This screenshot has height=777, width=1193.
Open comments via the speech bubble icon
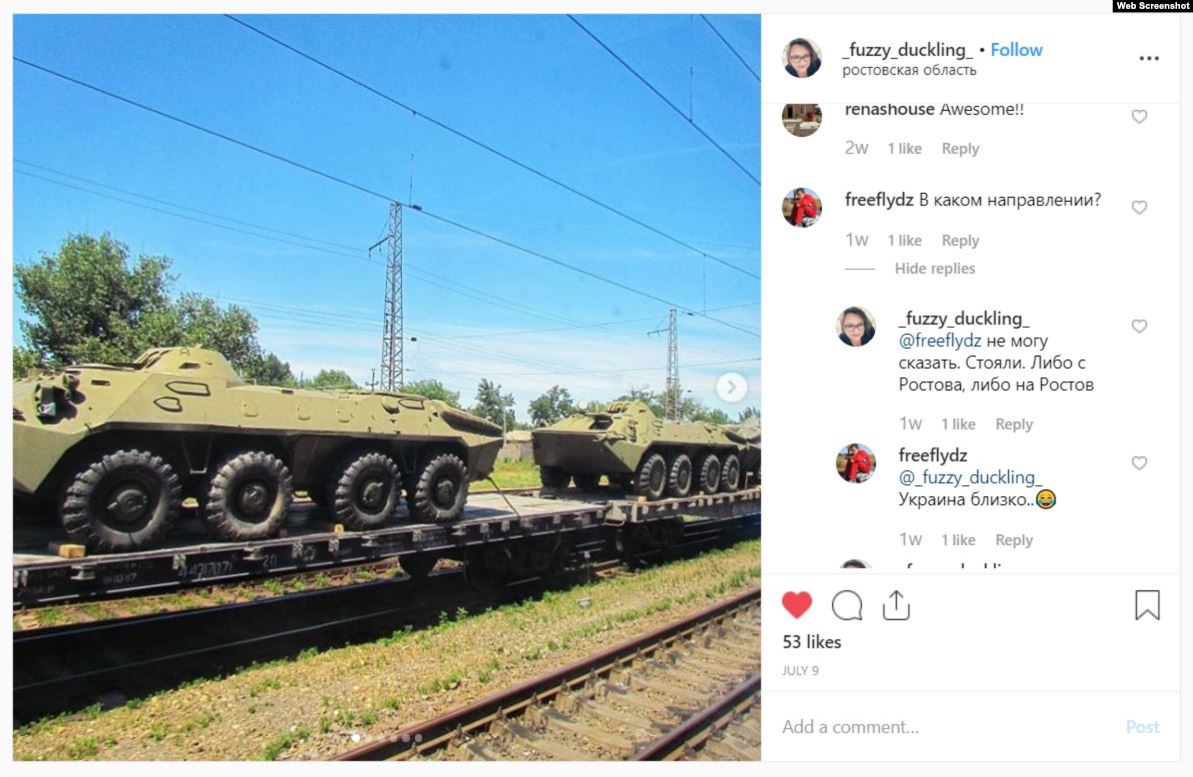pos(847,606)
